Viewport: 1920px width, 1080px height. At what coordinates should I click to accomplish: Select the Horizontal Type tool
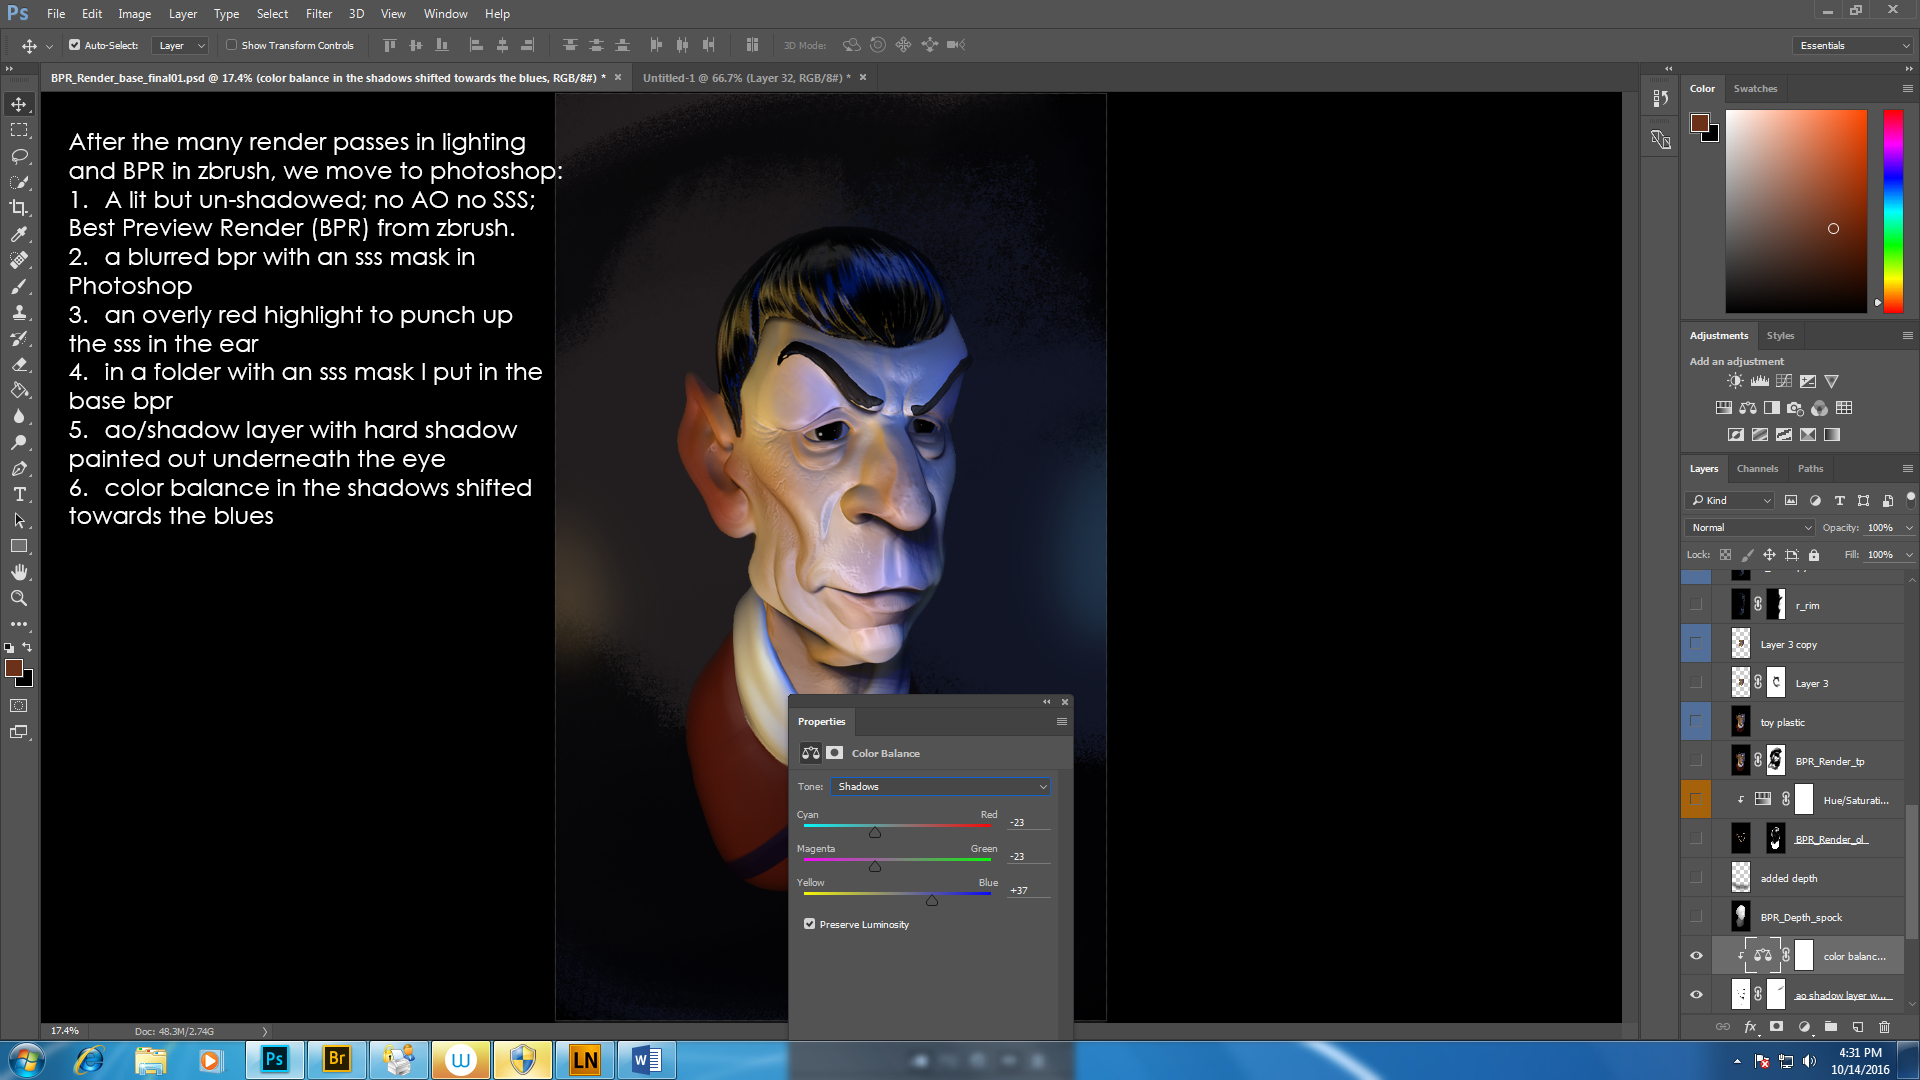tap(19, 494)
